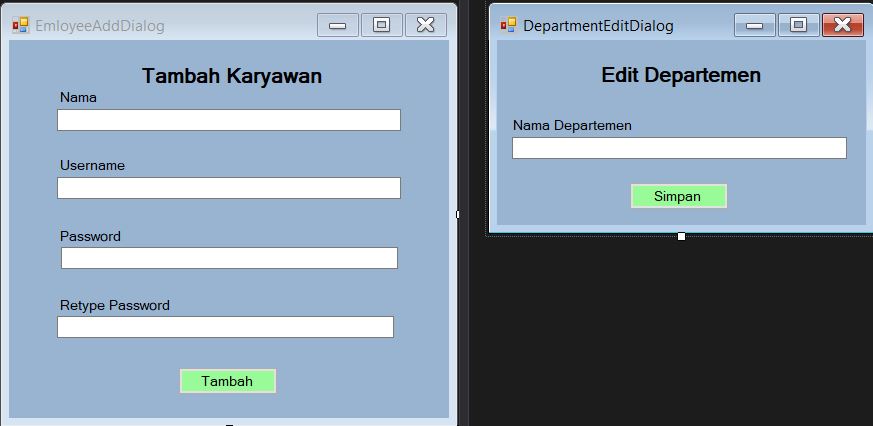Maximize the EmloyeeAddDialog window
This screenshot has width=873, height=426.
click(381, 26)
